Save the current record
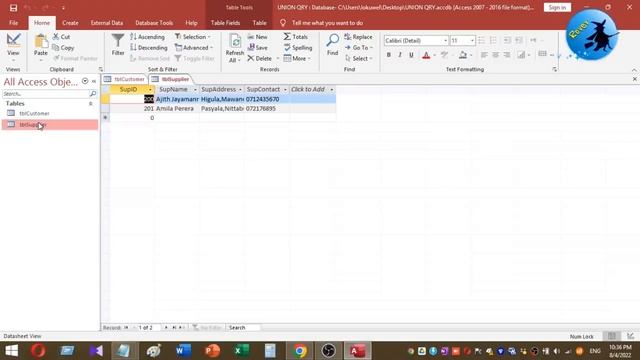 (258, 48)
